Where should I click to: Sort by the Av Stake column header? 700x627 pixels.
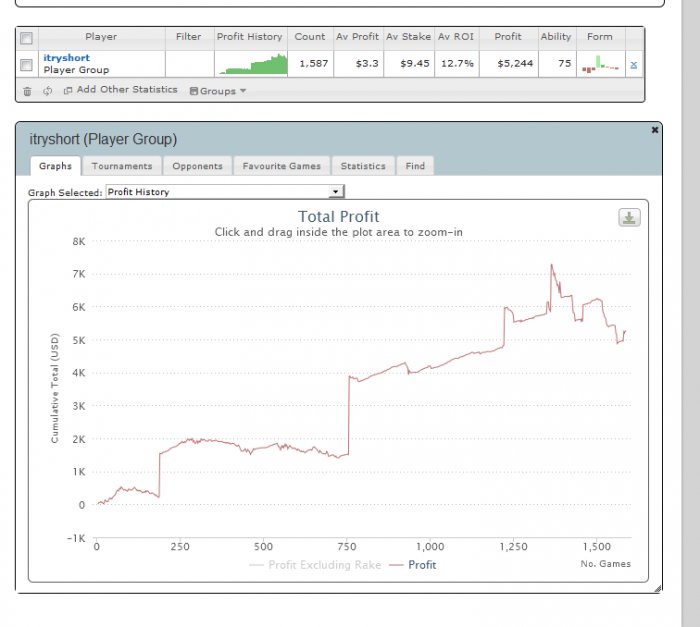click(x=408, y=37)
